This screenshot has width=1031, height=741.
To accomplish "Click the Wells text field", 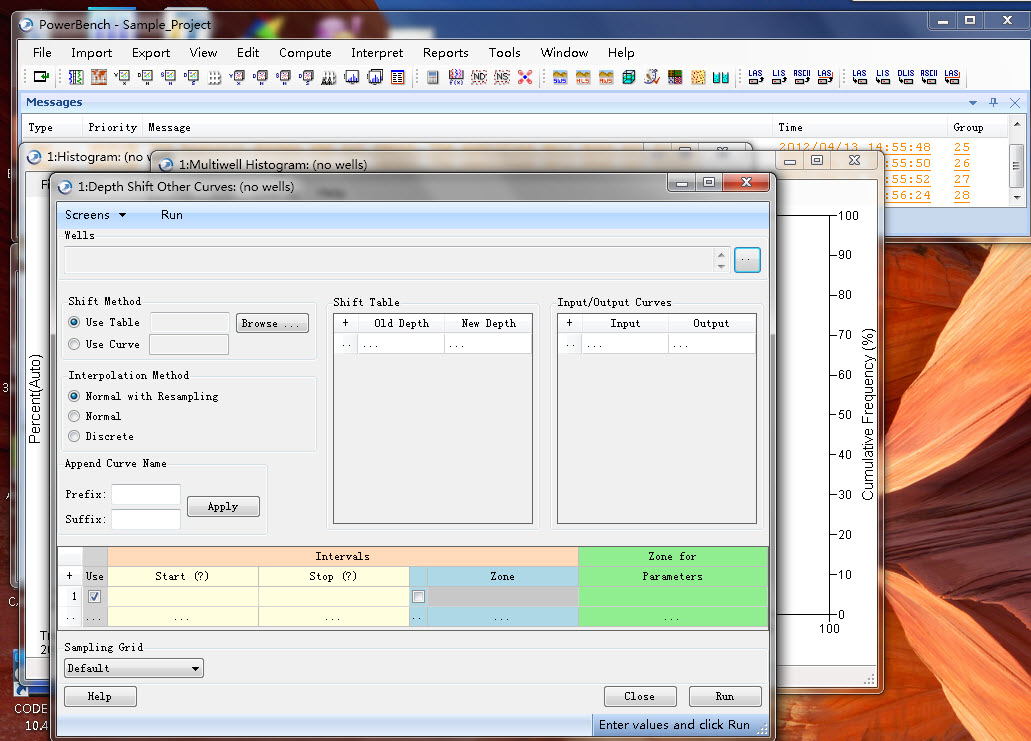I will pyautogui.click(x=390, y=260).
